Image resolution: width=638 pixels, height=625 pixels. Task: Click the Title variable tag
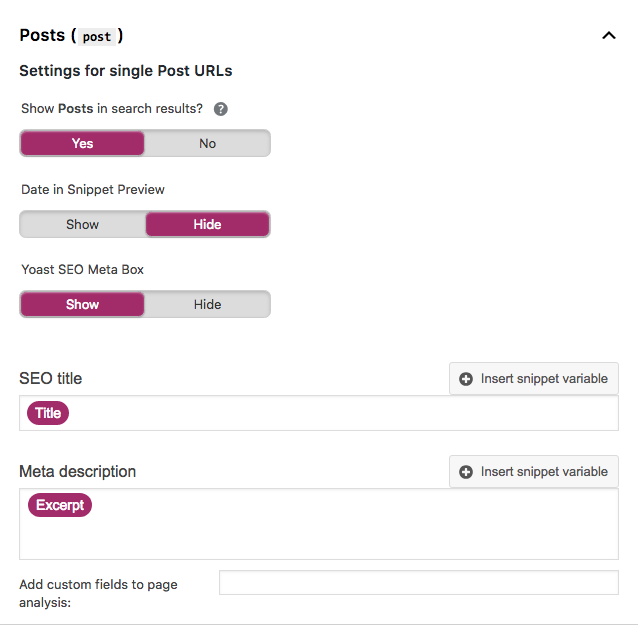pyautogui.click(x=48, y=413)
